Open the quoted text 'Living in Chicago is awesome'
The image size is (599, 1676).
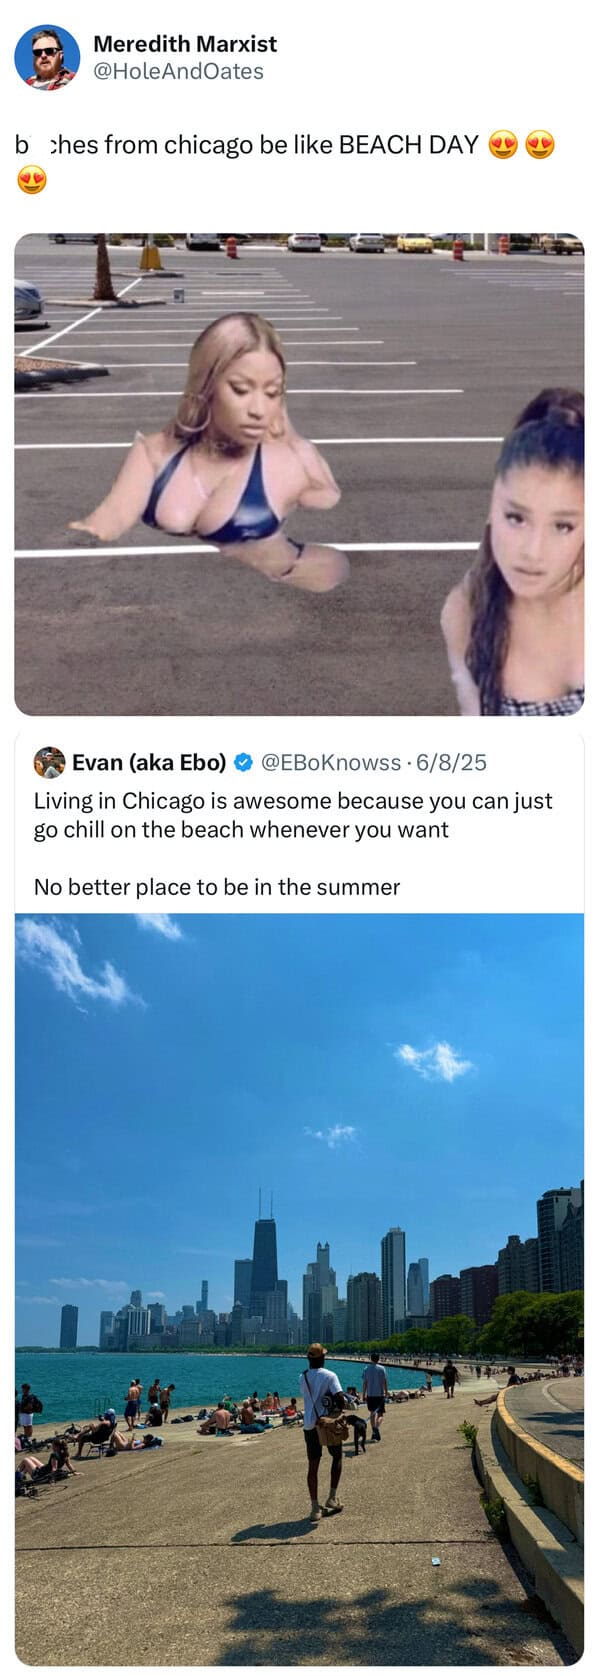293,815
